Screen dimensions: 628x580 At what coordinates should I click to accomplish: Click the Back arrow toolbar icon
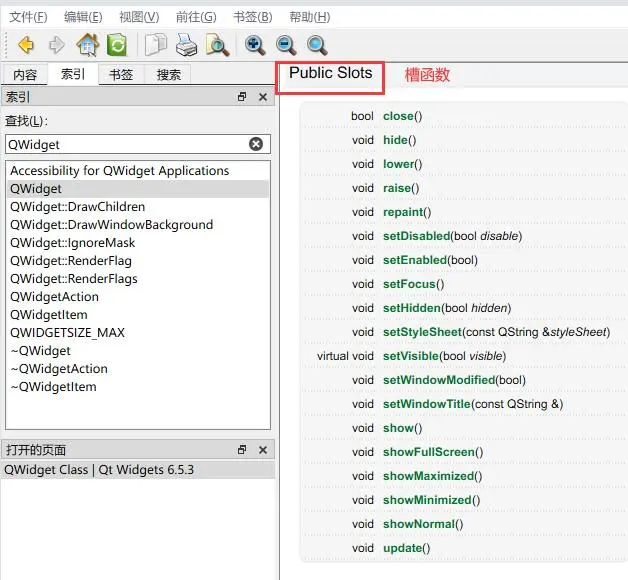(x=26, y=45)
